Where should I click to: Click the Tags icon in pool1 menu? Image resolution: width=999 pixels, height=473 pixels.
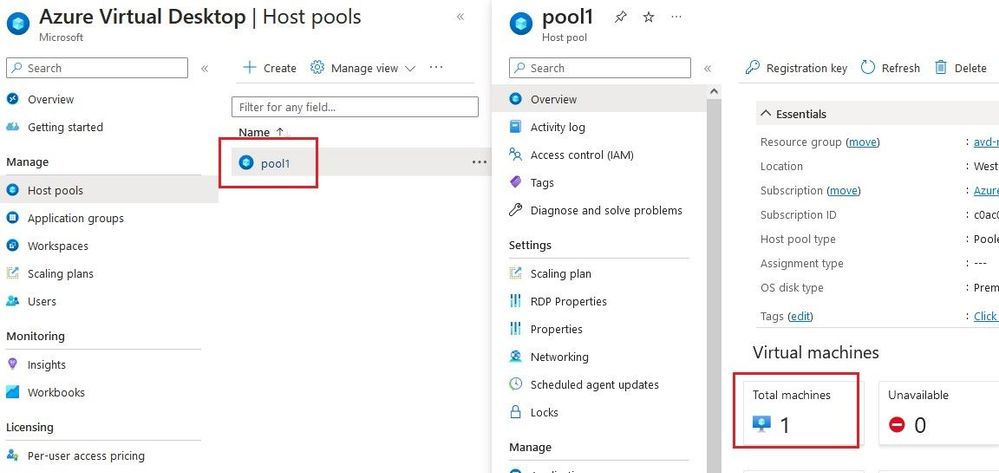(515, 182)
